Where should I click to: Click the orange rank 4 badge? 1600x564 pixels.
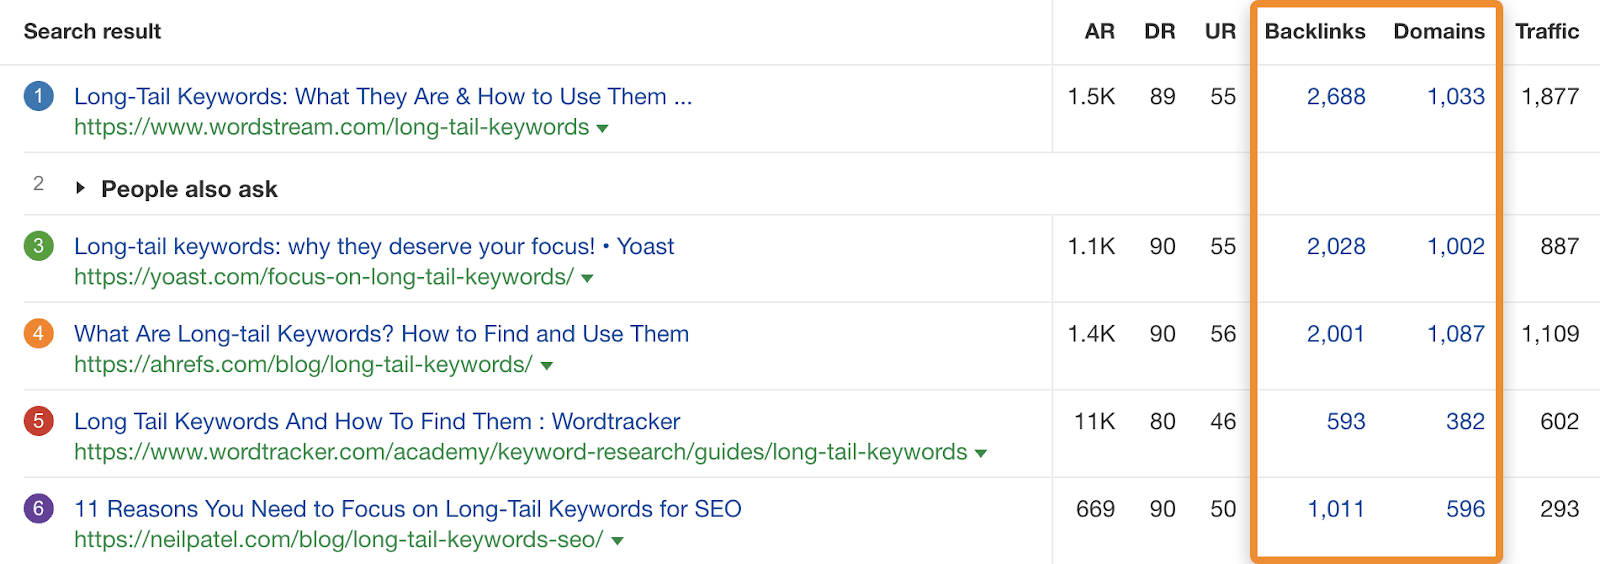pos(39,334)
